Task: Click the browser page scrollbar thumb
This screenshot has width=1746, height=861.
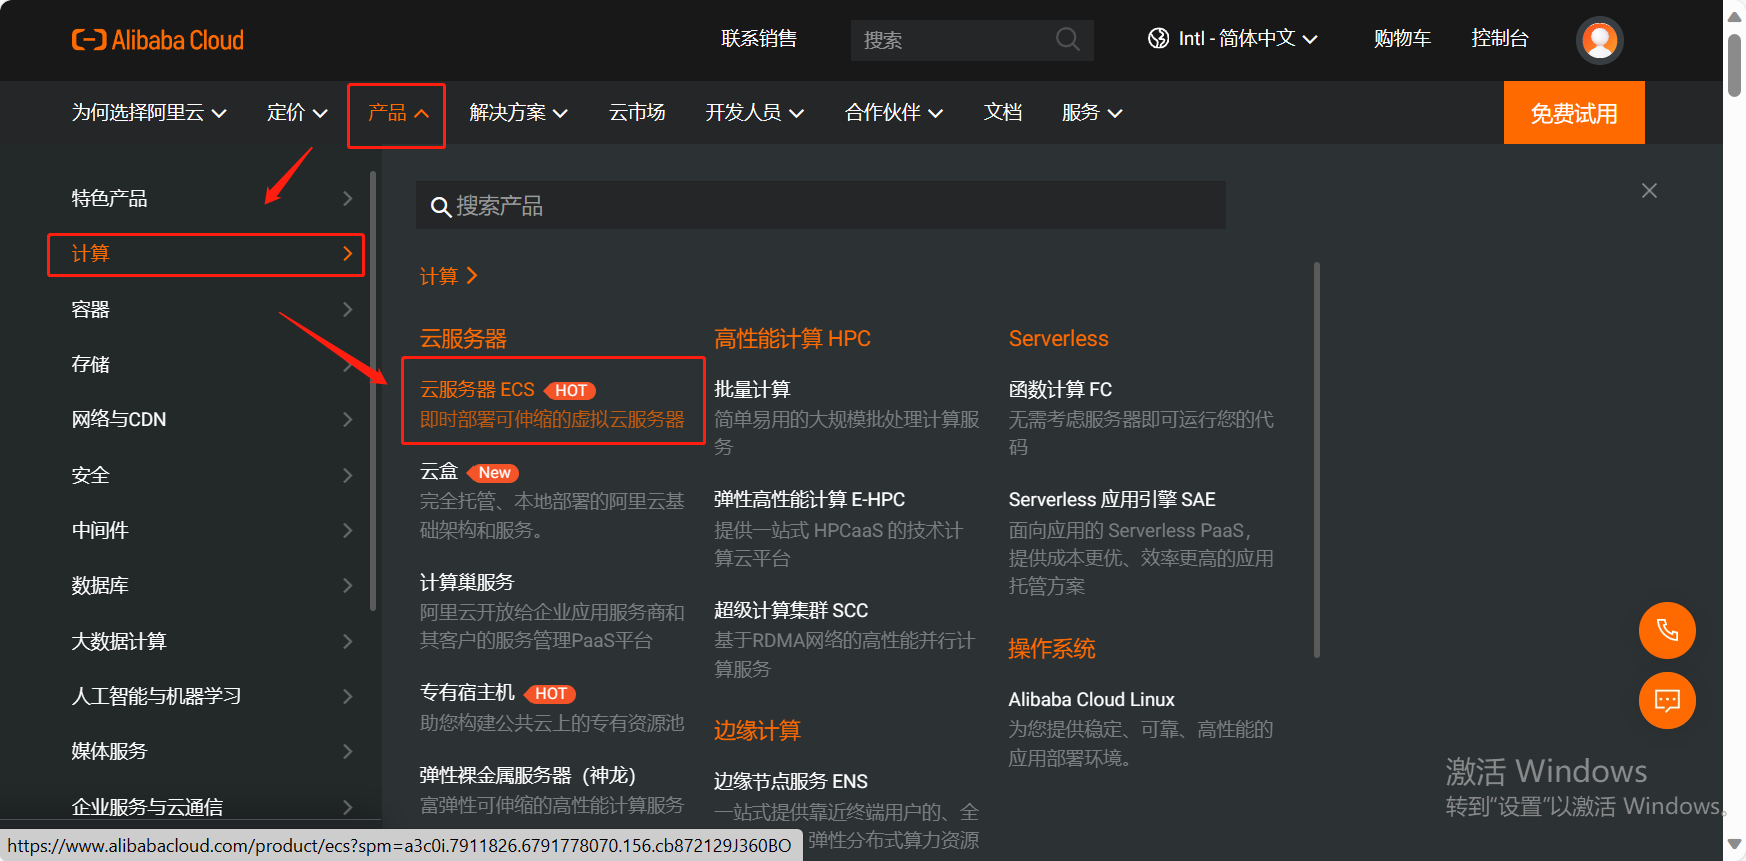Action: pyautogui.click(x=1735, y=65)
